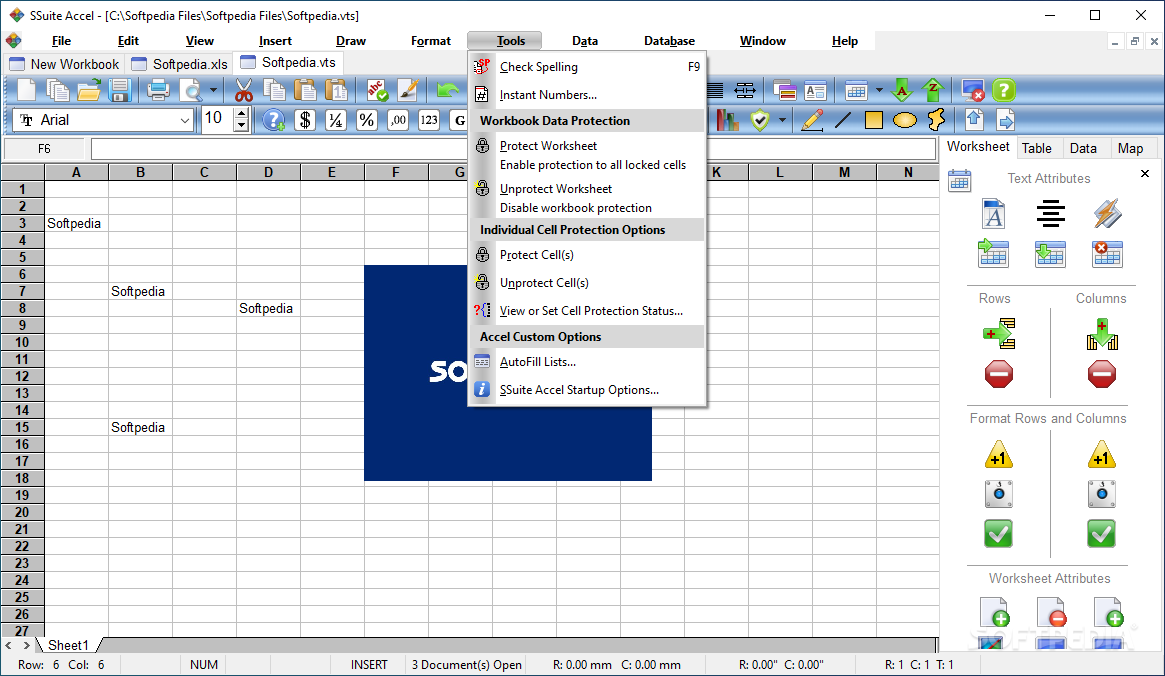Open the Data menu
The width and height of the screenshot is (1165, 676).
tap(585, 41)
